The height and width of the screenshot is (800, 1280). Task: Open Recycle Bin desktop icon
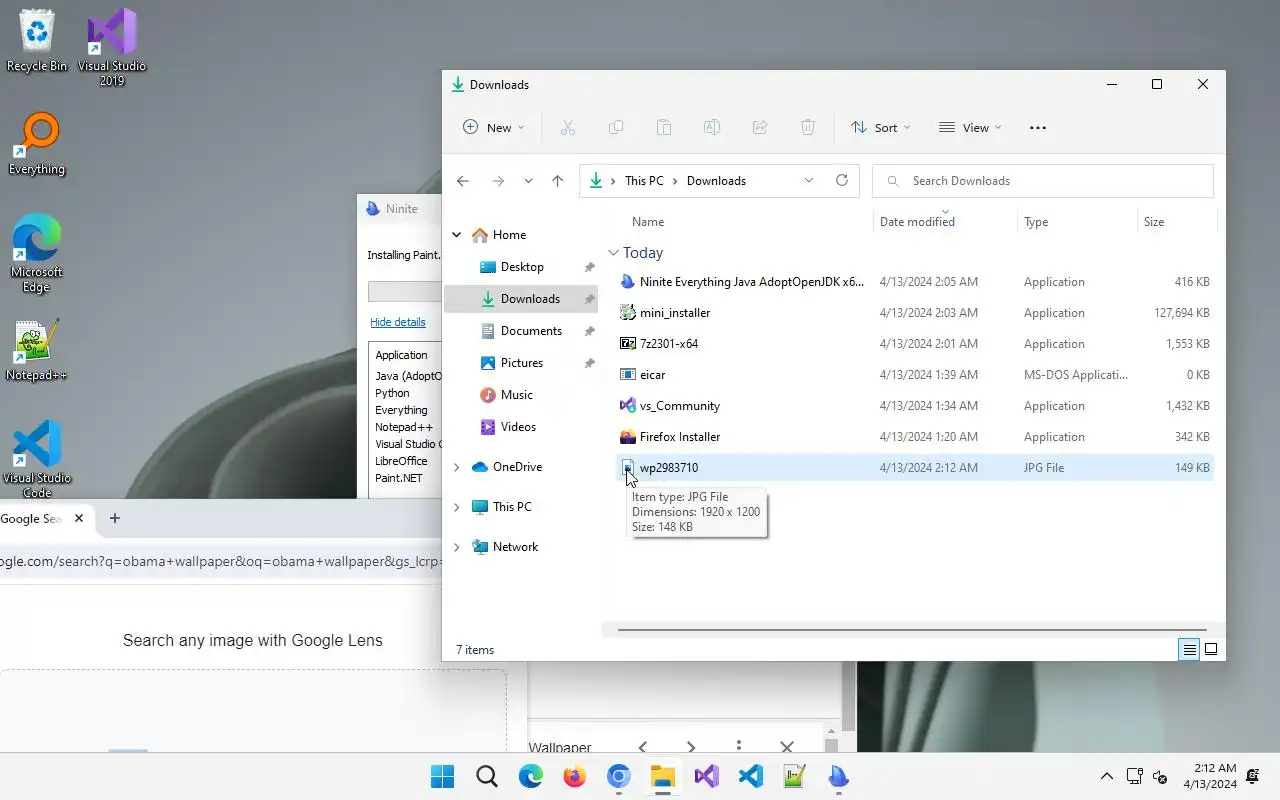tap(37, 41)
